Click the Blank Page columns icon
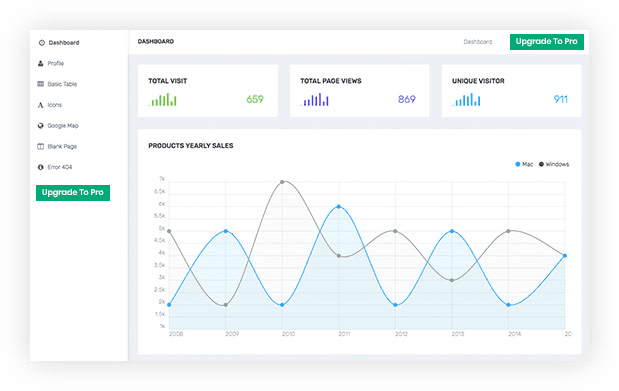 [41, 147]
